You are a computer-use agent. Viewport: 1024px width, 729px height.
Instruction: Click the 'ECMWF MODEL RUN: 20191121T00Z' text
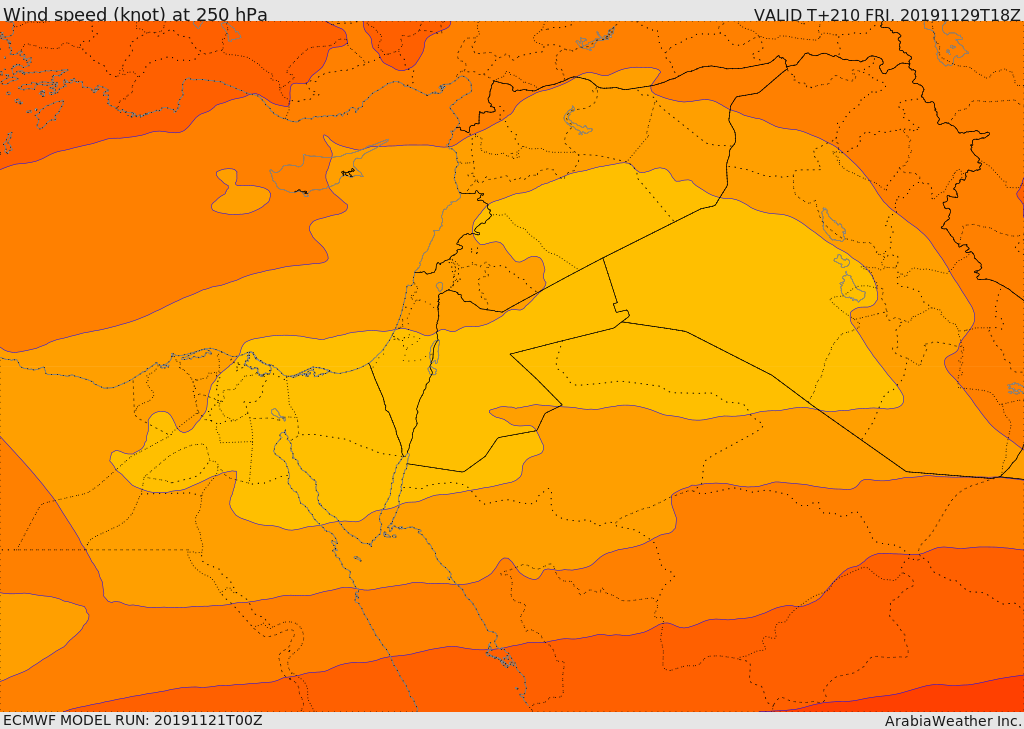133,720
